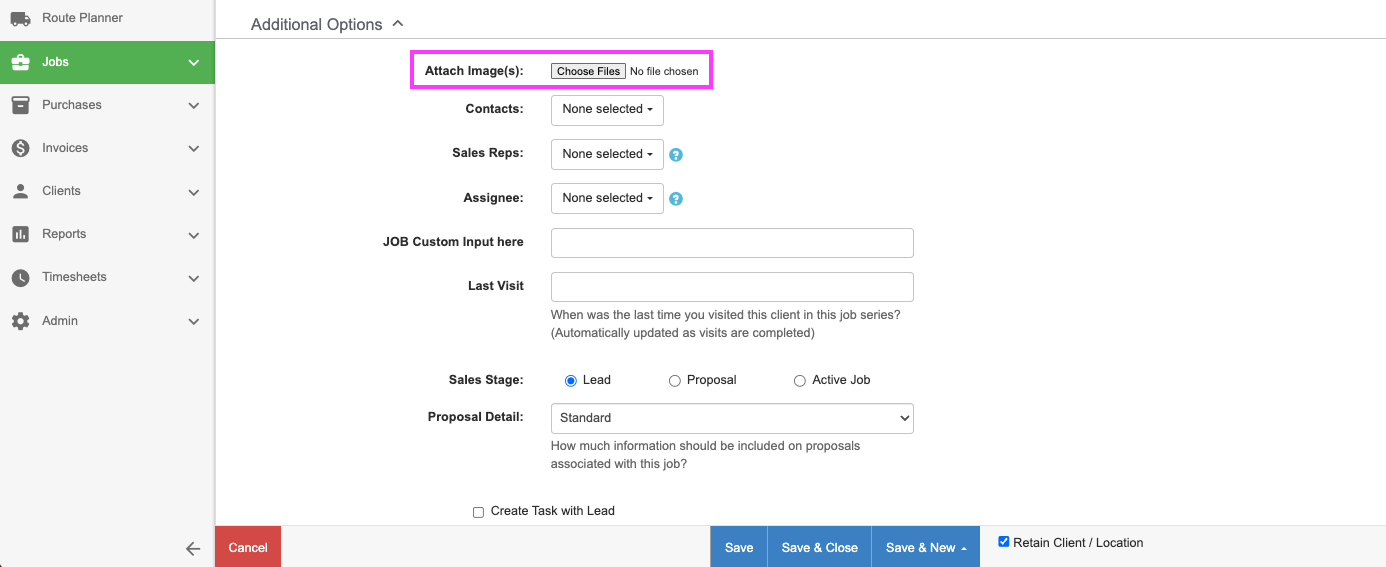Click the Admin gear icon
Viewport: 1386px width, 567px height.
(20, 321)
